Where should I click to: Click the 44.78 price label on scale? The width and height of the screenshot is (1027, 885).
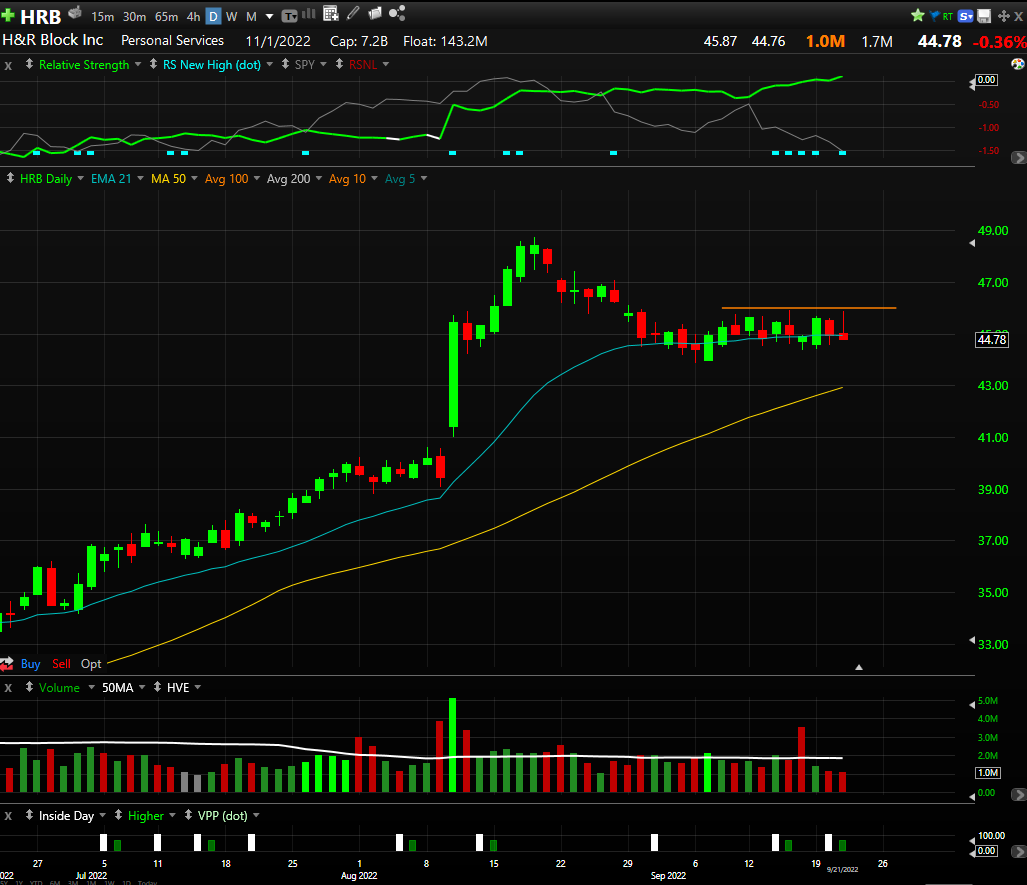tap(992, 339)
